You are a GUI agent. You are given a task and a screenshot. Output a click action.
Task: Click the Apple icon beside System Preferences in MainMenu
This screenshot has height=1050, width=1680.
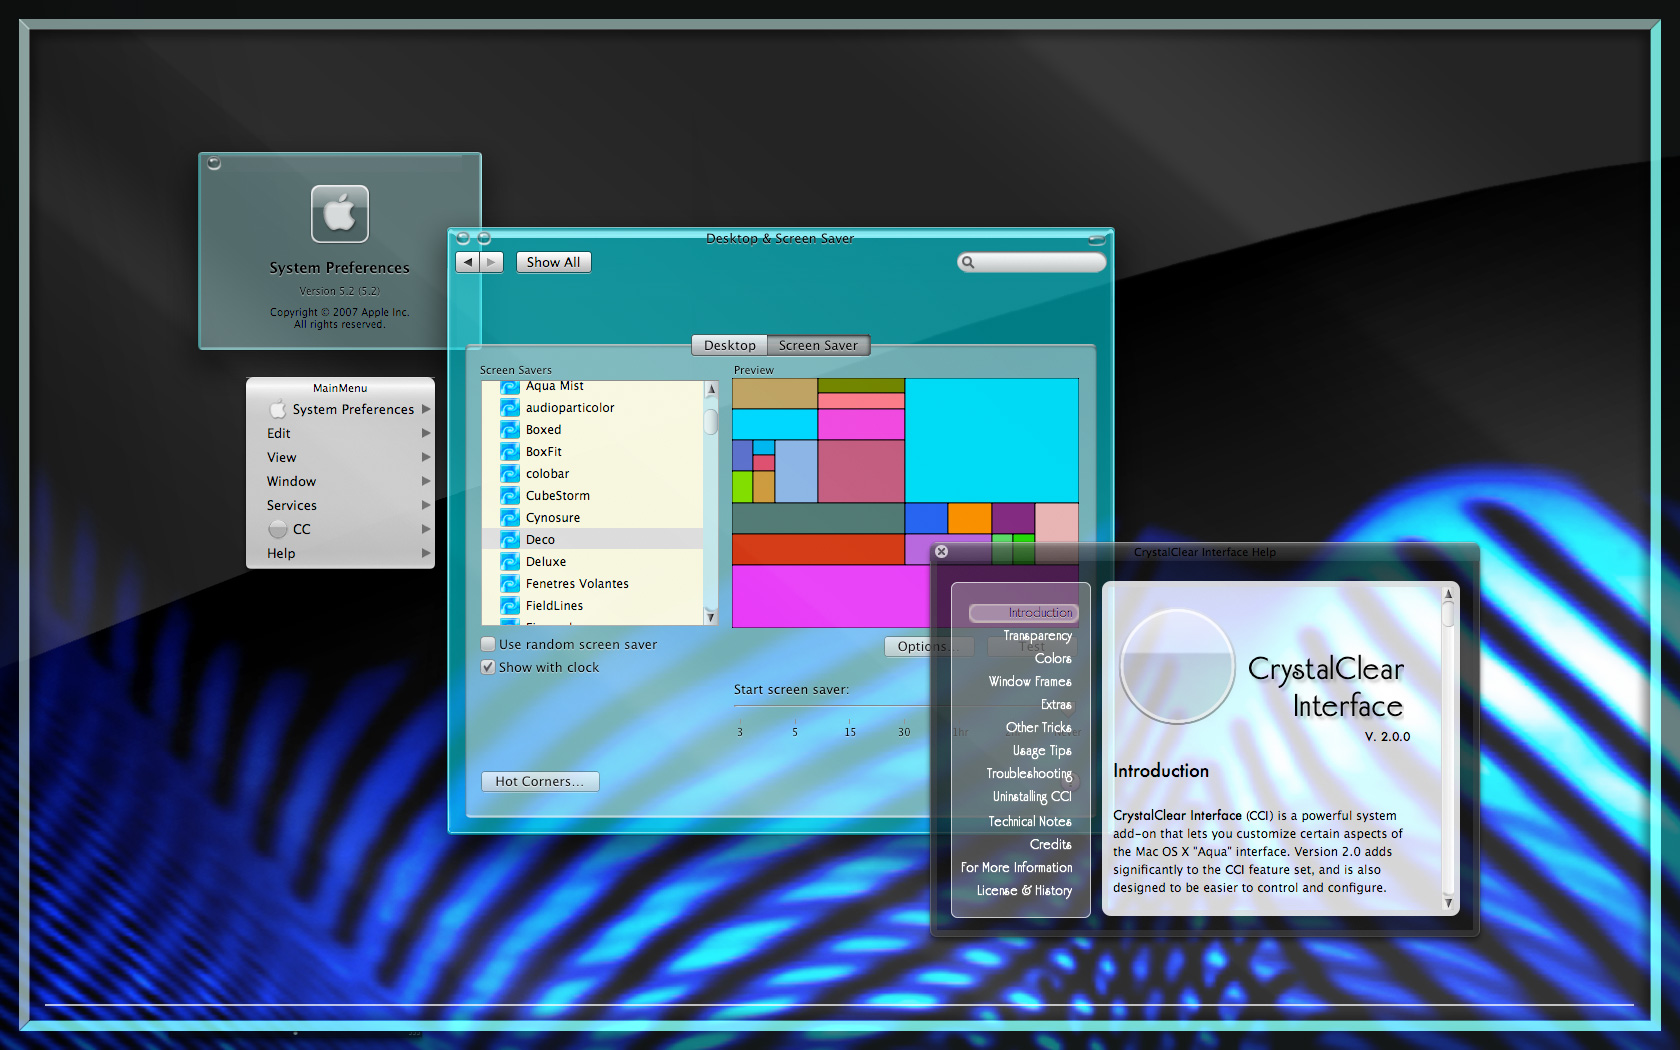278,409
